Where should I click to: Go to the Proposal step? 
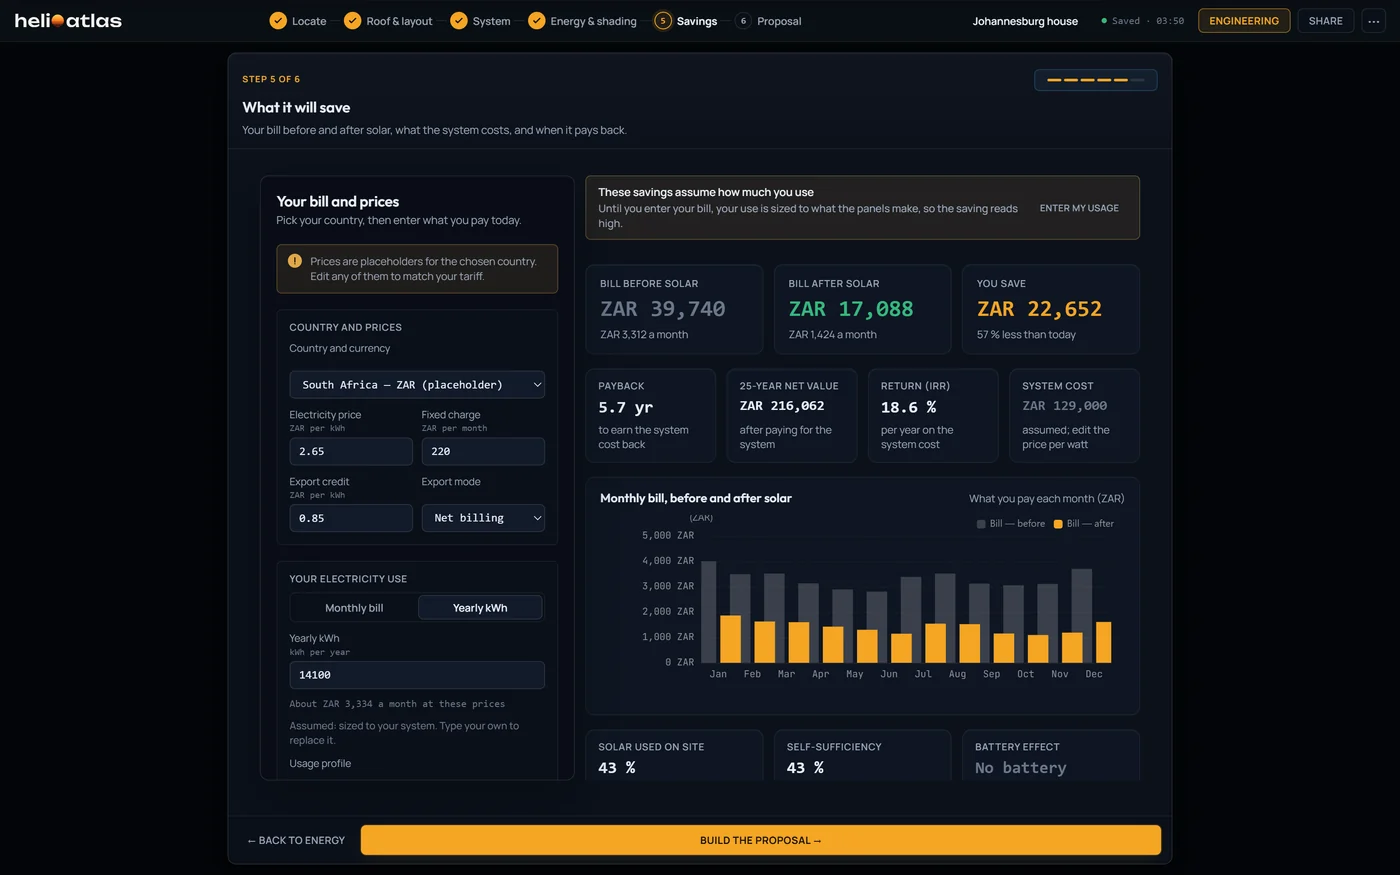tap(768, 21)
